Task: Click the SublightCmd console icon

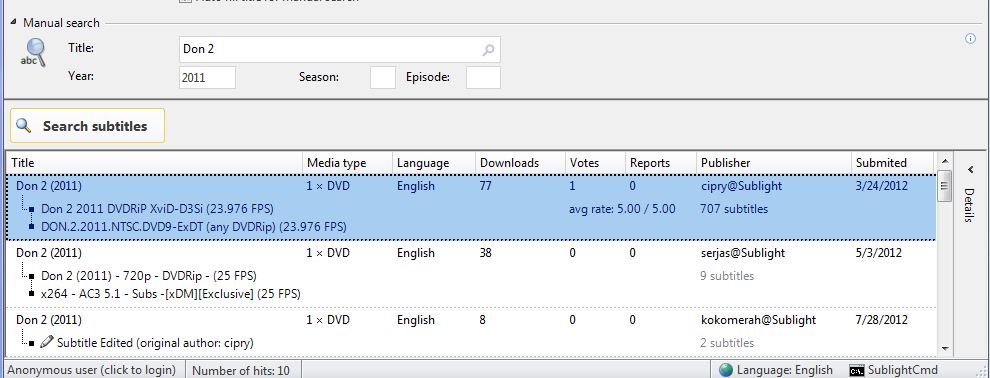Action: coord(856,370)
